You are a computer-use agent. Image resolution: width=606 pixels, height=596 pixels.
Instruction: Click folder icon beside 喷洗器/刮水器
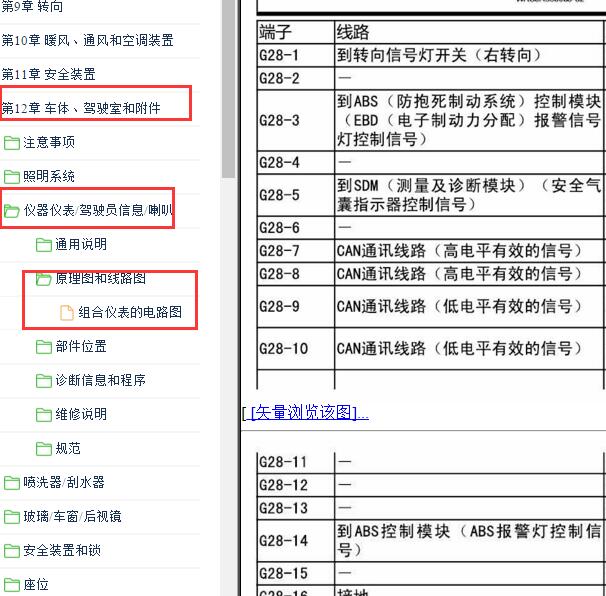tap(12, 483)
